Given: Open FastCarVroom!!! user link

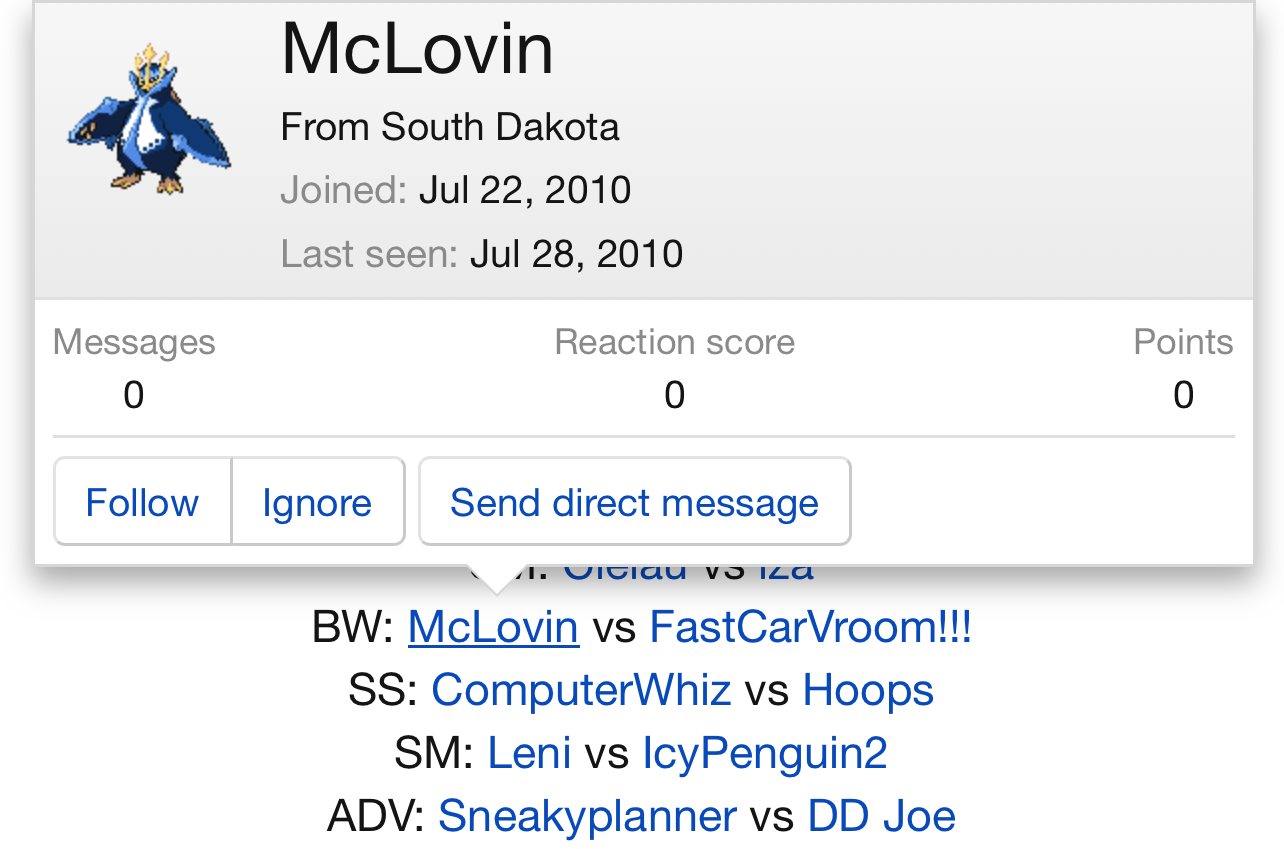Looking at the screenshot, I should point(810,628).
